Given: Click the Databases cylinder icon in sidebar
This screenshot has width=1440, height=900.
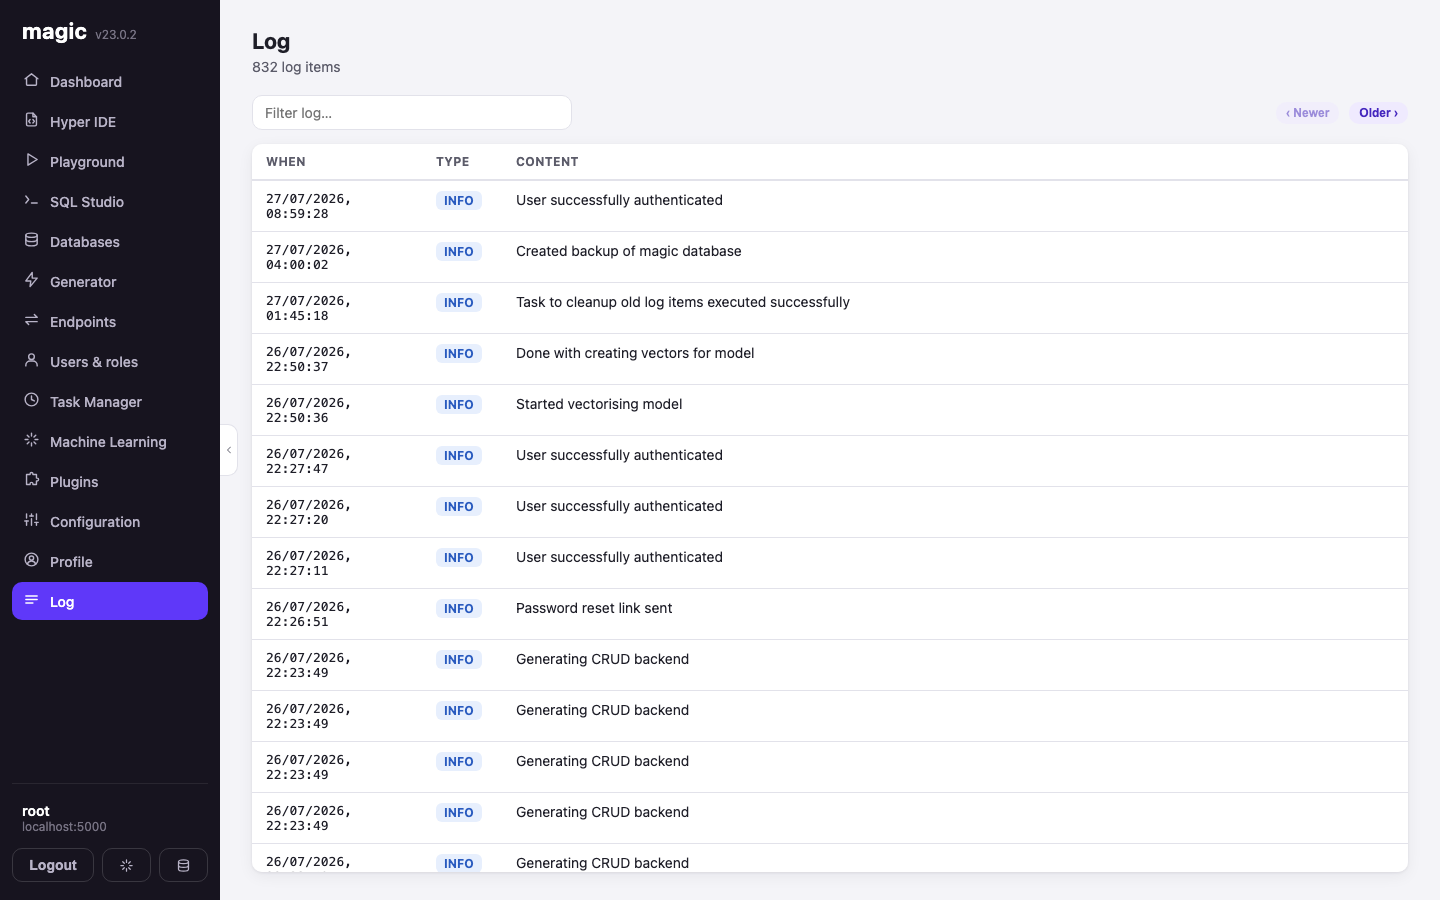Looking at the screenshot, I should (31, 240).
